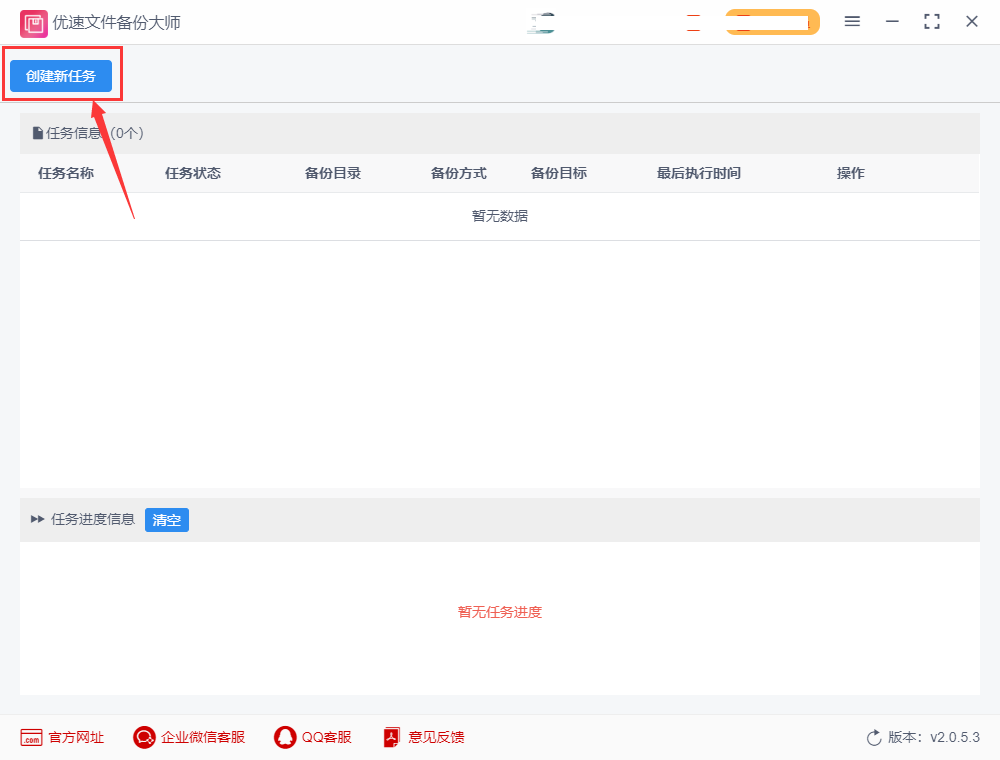
Task: Click the .com website icon
Action: tap(31, 738)
